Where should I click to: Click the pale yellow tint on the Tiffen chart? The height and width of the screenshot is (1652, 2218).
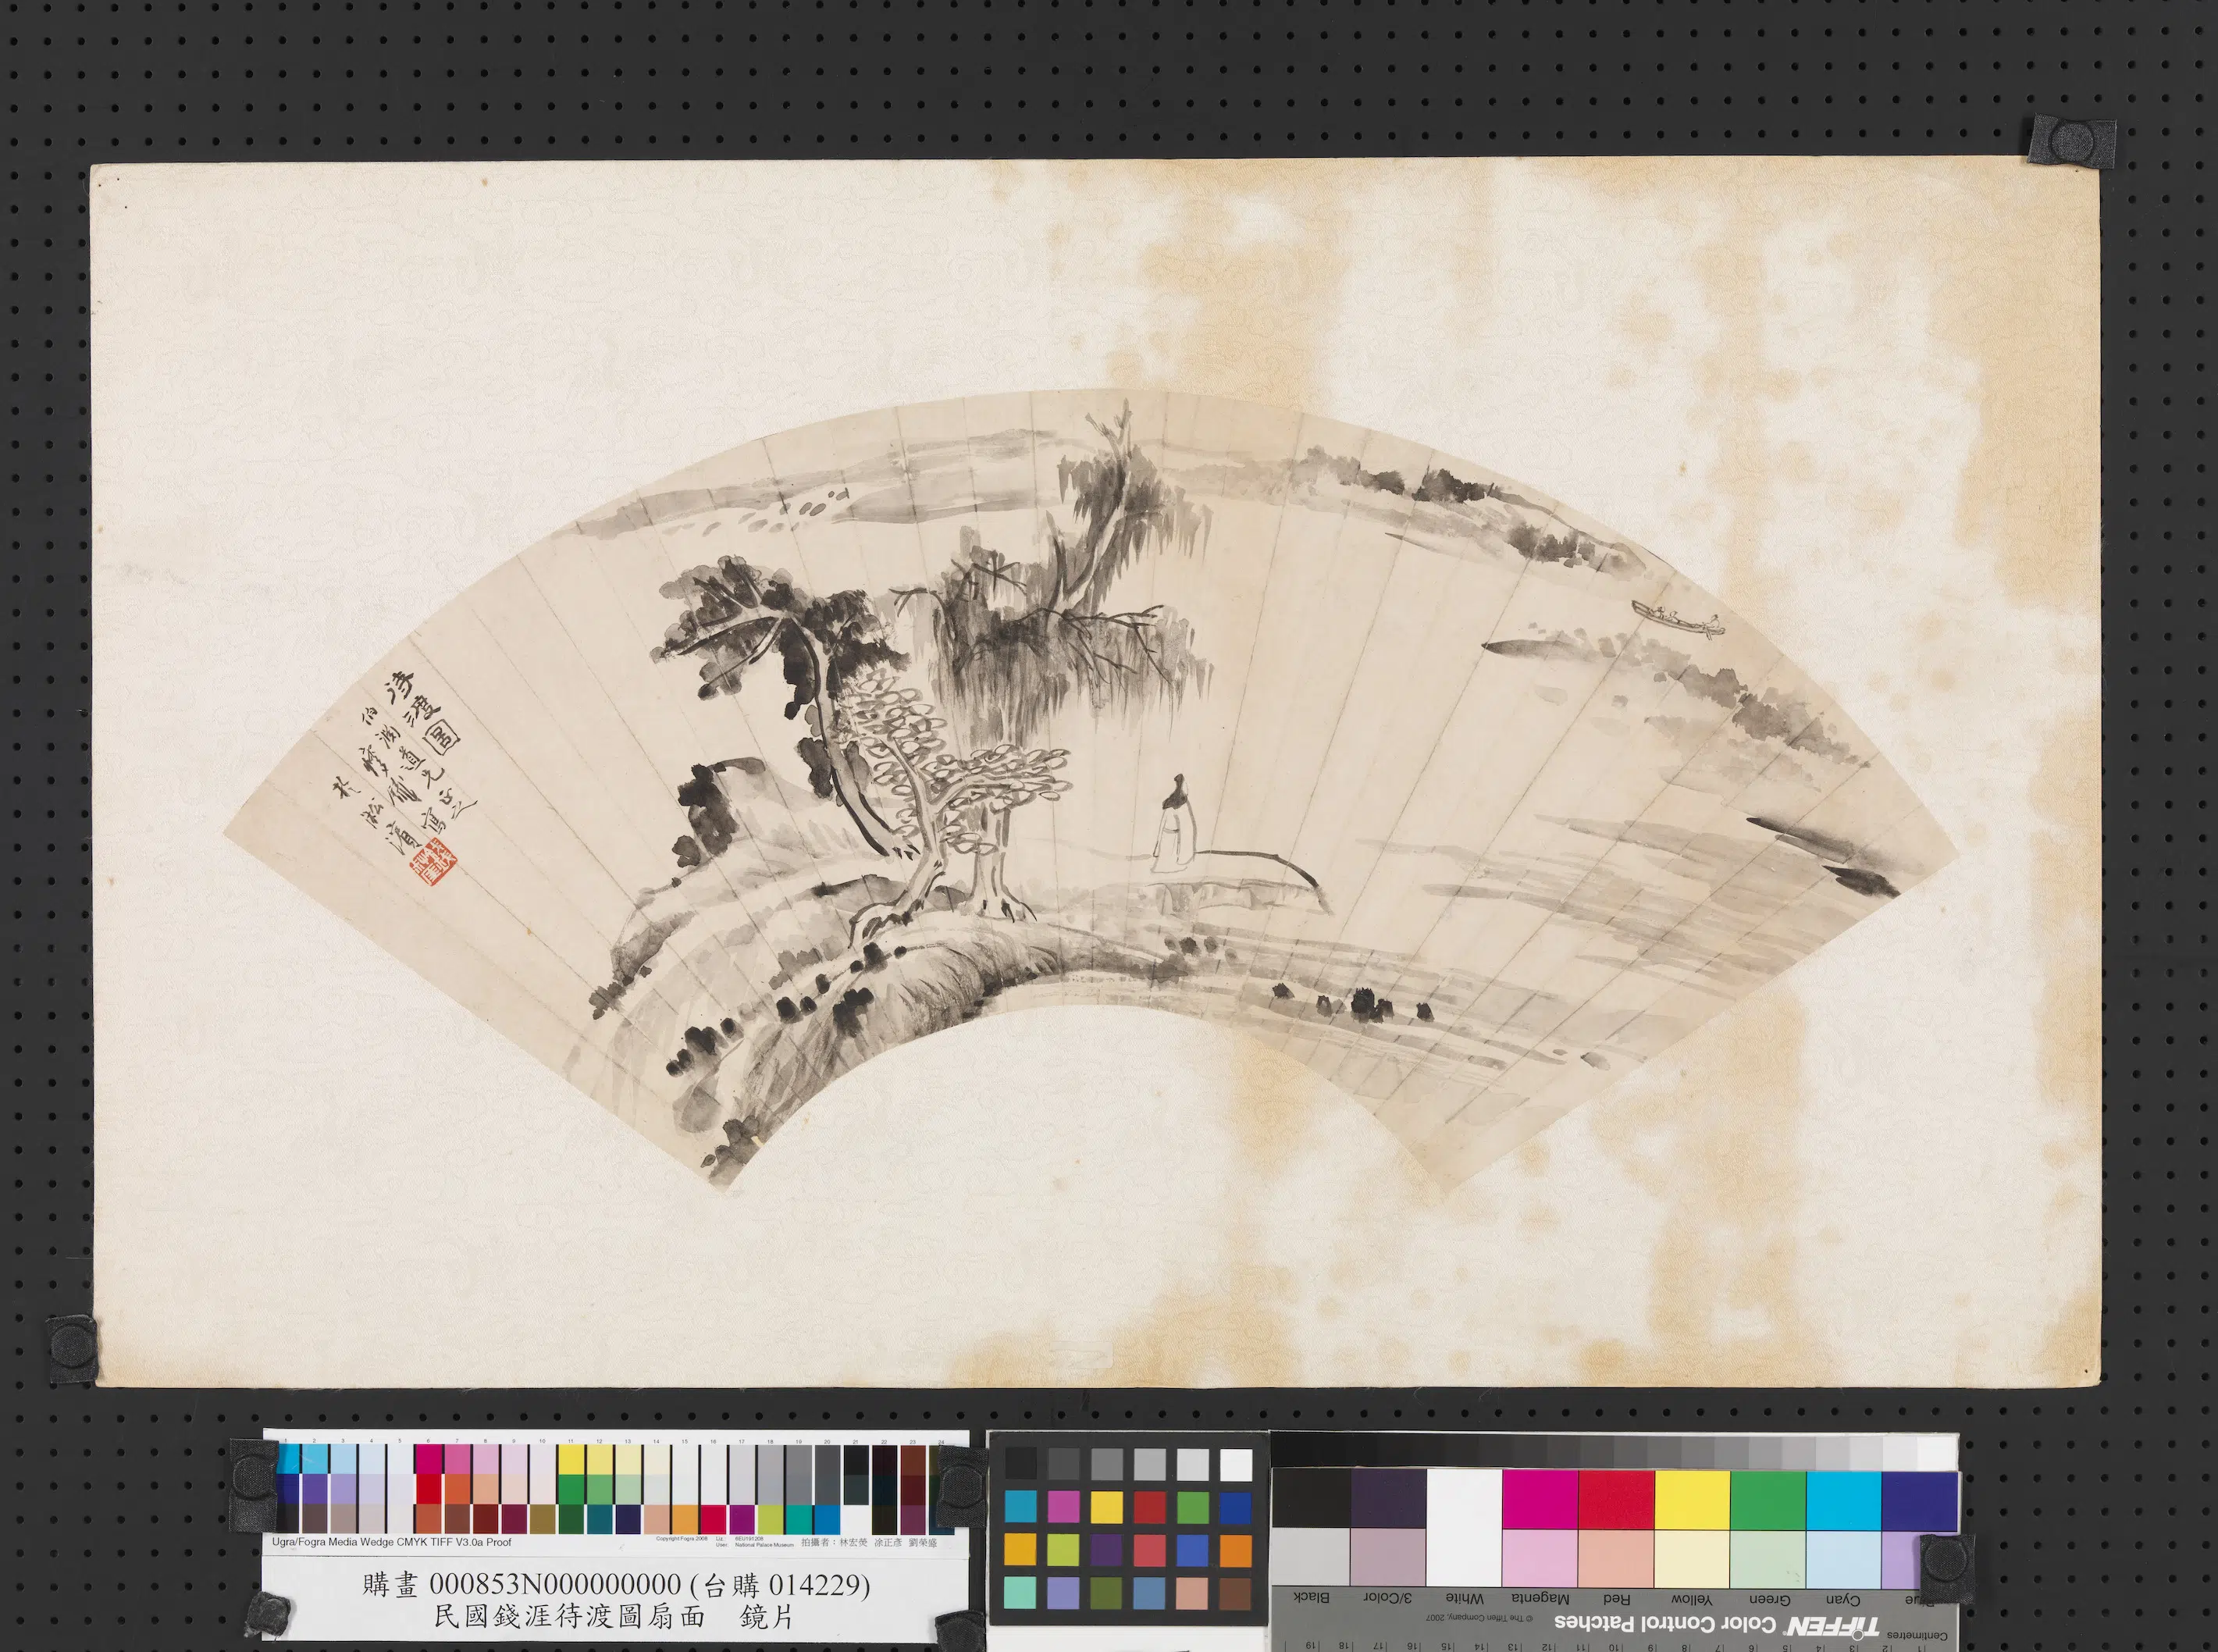pyautogui.click(x=1692, y=1558)
